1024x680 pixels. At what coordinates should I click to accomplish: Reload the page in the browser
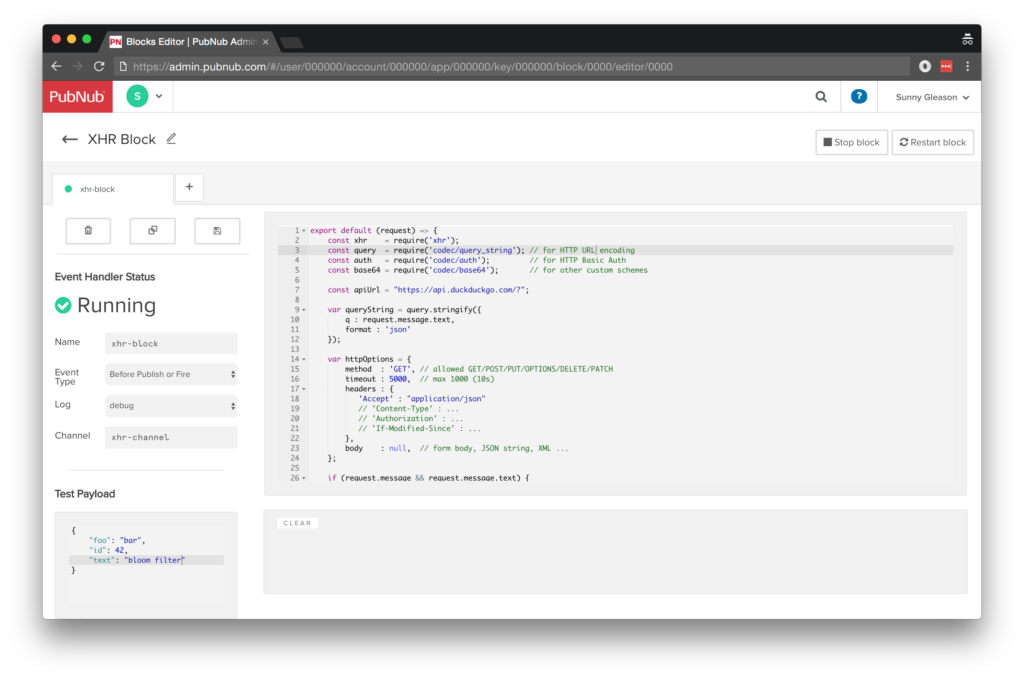[x=99, y=67]
